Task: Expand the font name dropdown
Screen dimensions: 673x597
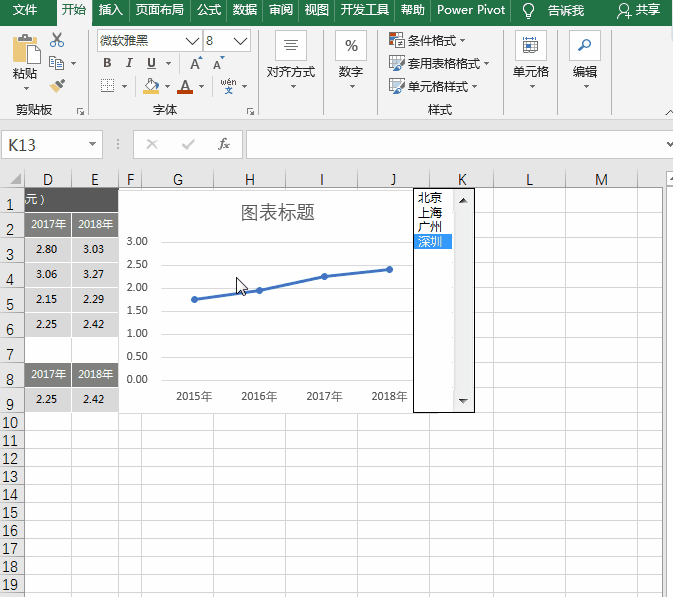Action: click(192, 41)
